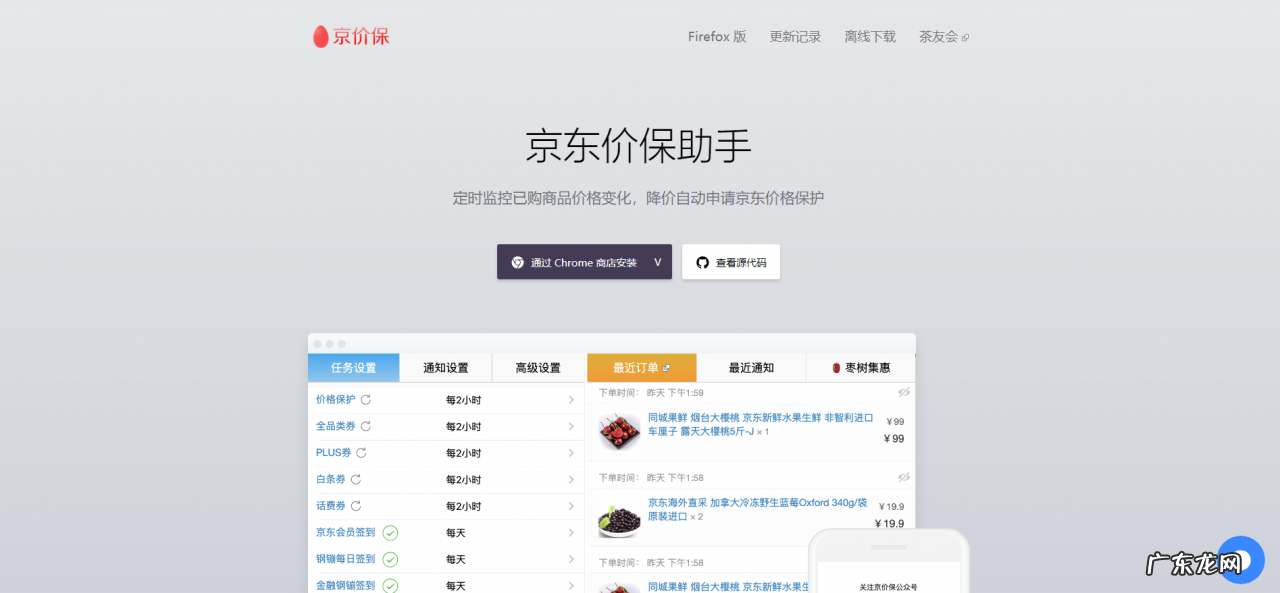Open the Chrome install dropdown arrow
1280x593 pixels.
point(658,262)
